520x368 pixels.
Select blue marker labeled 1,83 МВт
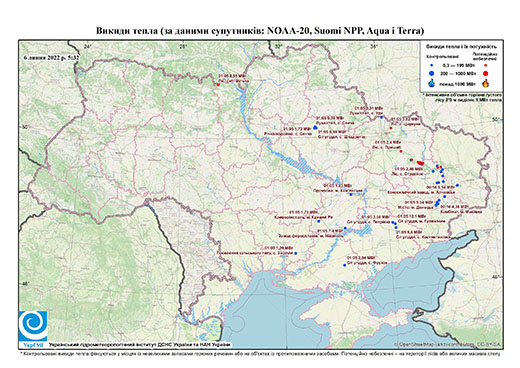click(x=351, y=194)
